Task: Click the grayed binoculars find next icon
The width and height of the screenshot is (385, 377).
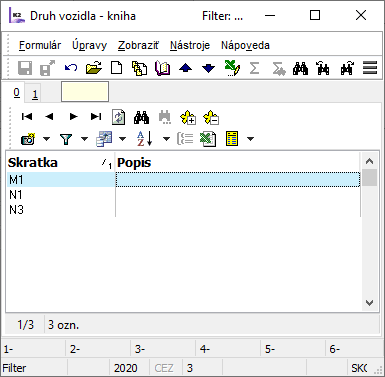Action: pyautogui.click(x=165, y=117)
